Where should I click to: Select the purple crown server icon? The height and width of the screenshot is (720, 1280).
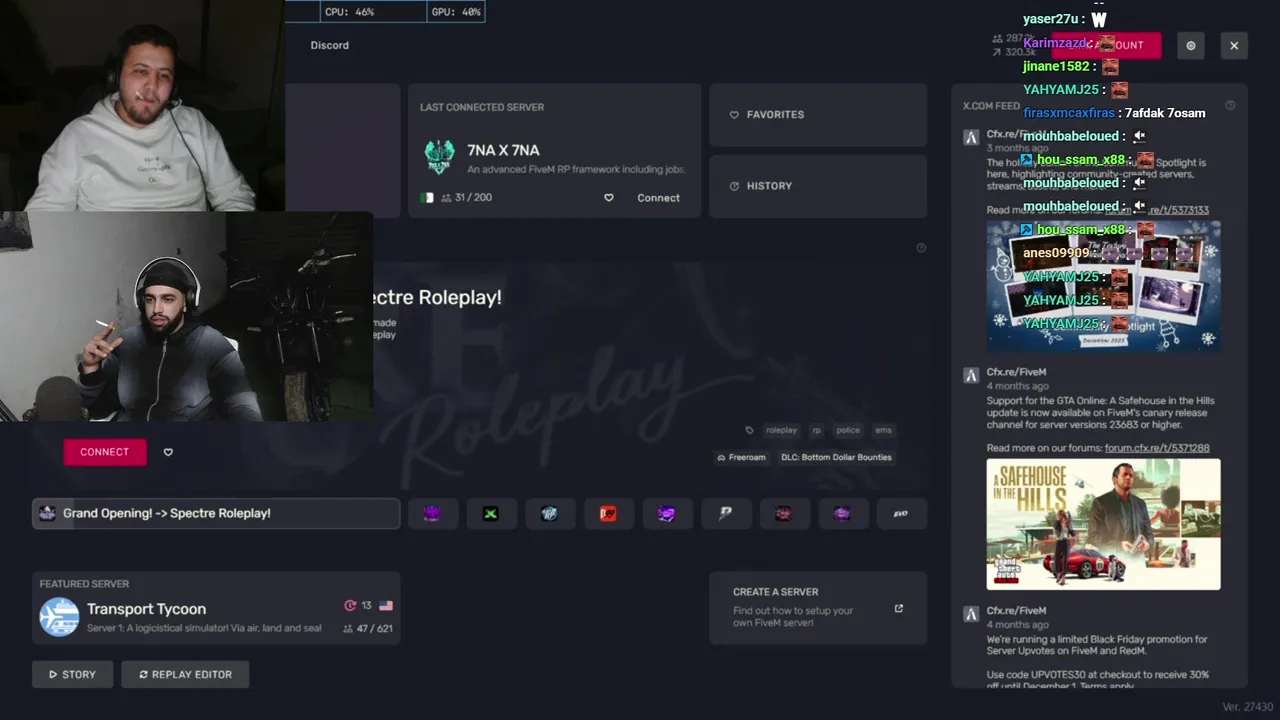[432, 514]
